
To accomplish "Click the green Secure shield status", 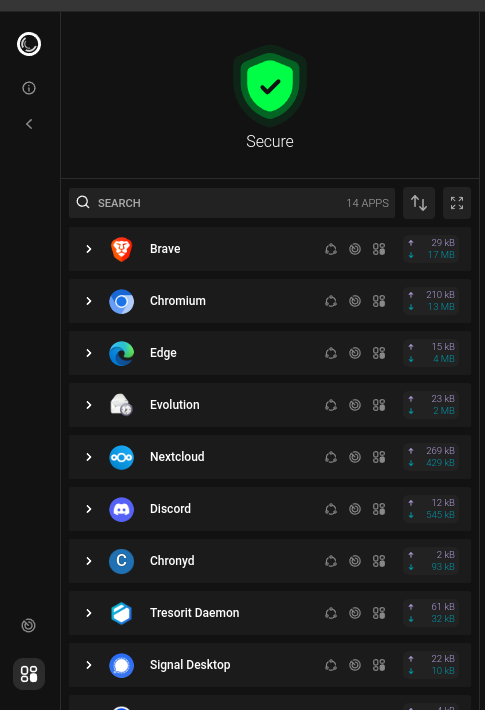I will [270, 86].
